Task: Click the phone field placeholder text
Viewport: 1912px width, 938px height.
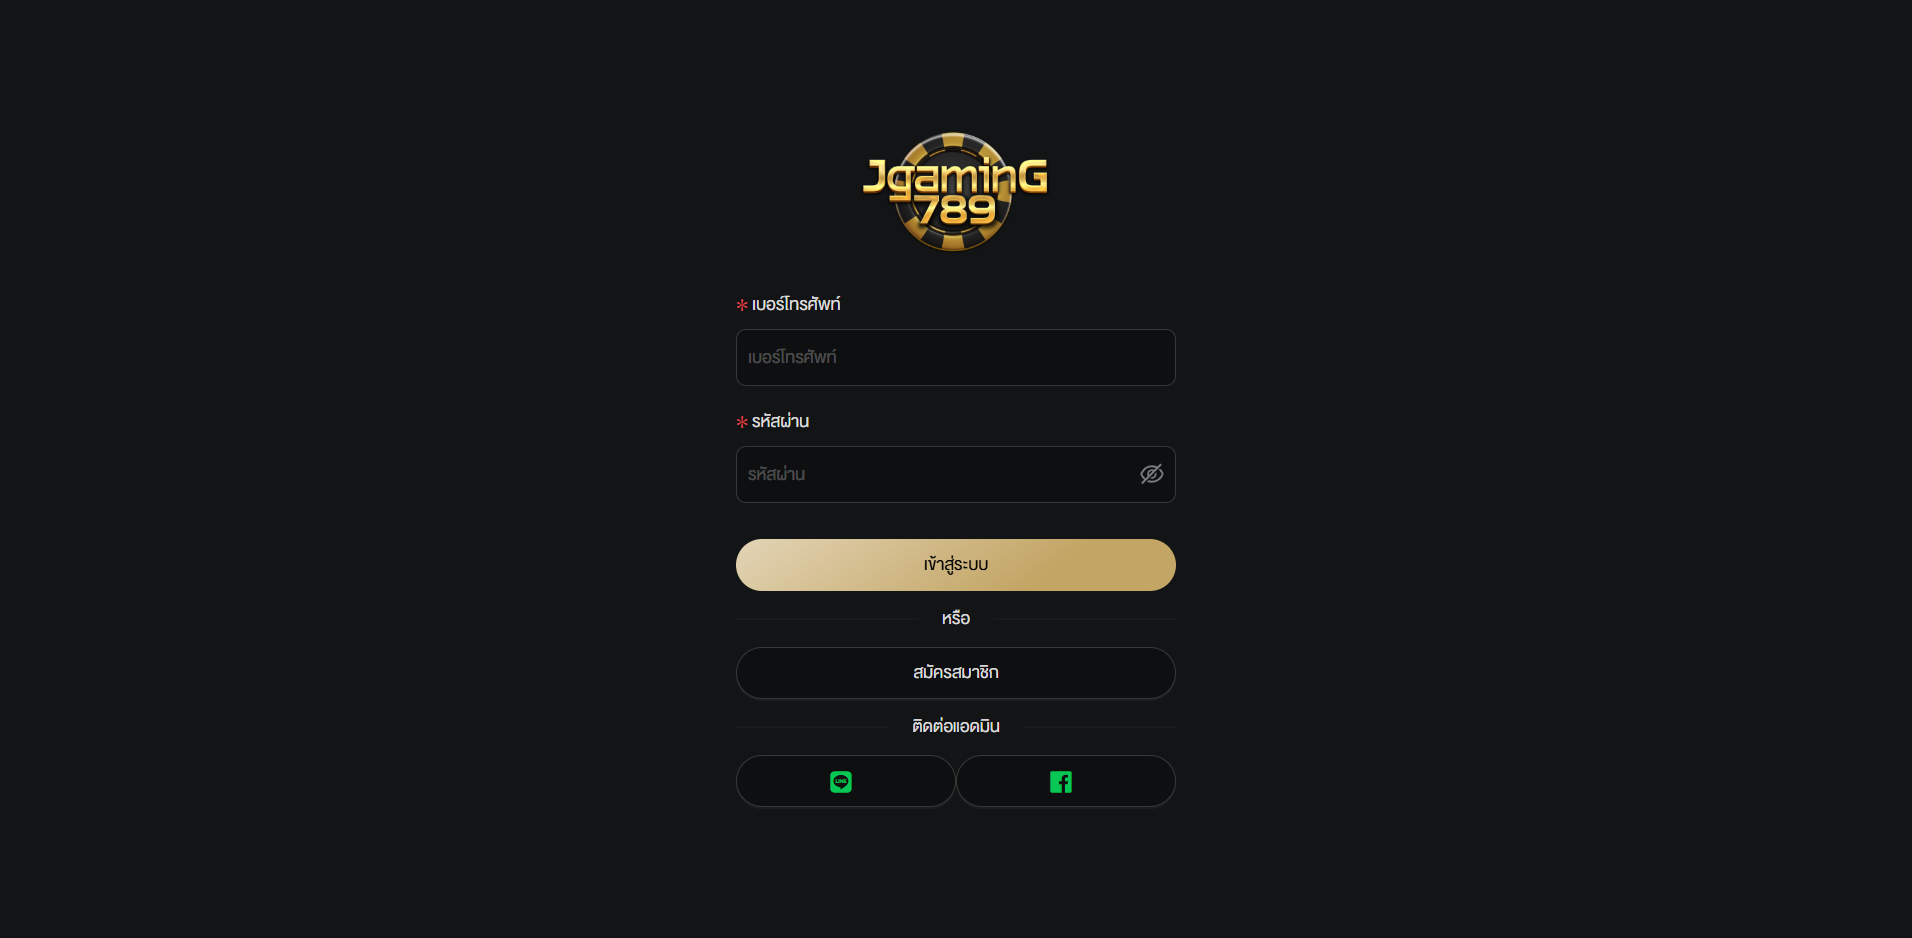Action: pos(792,357)
